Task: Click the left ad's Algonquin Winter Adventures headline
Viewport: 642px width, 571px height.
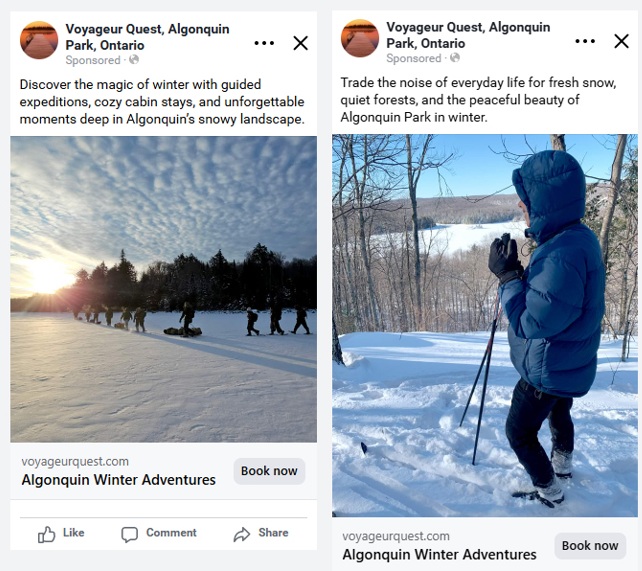Action: [x=118, y=480]
